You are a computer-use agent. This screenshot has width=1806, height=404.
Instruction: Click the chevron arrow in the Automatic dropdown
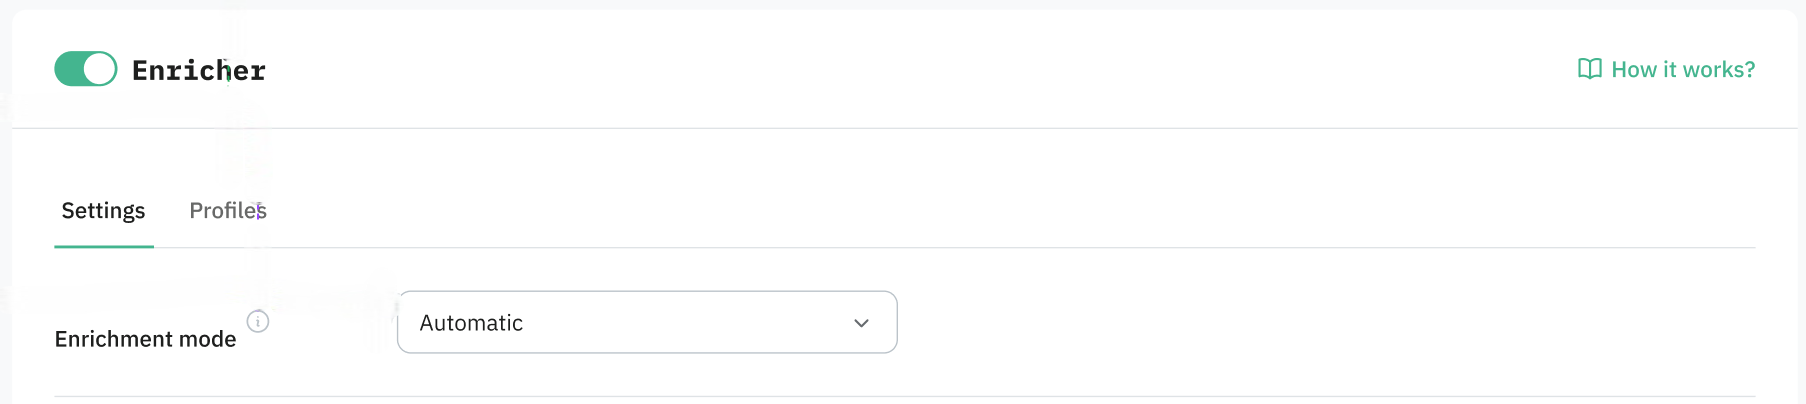tap(861, 323)
